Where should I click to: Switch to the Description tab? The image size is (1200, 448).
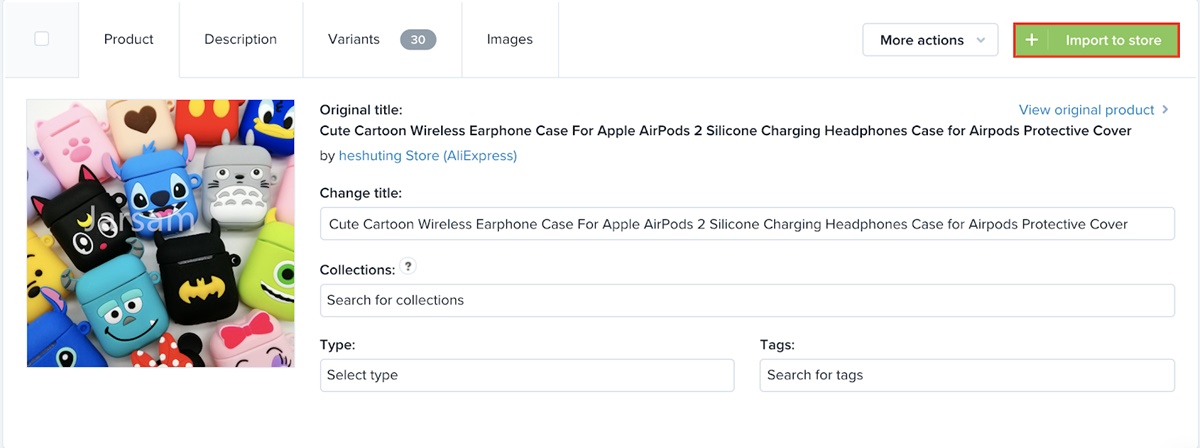240,40
